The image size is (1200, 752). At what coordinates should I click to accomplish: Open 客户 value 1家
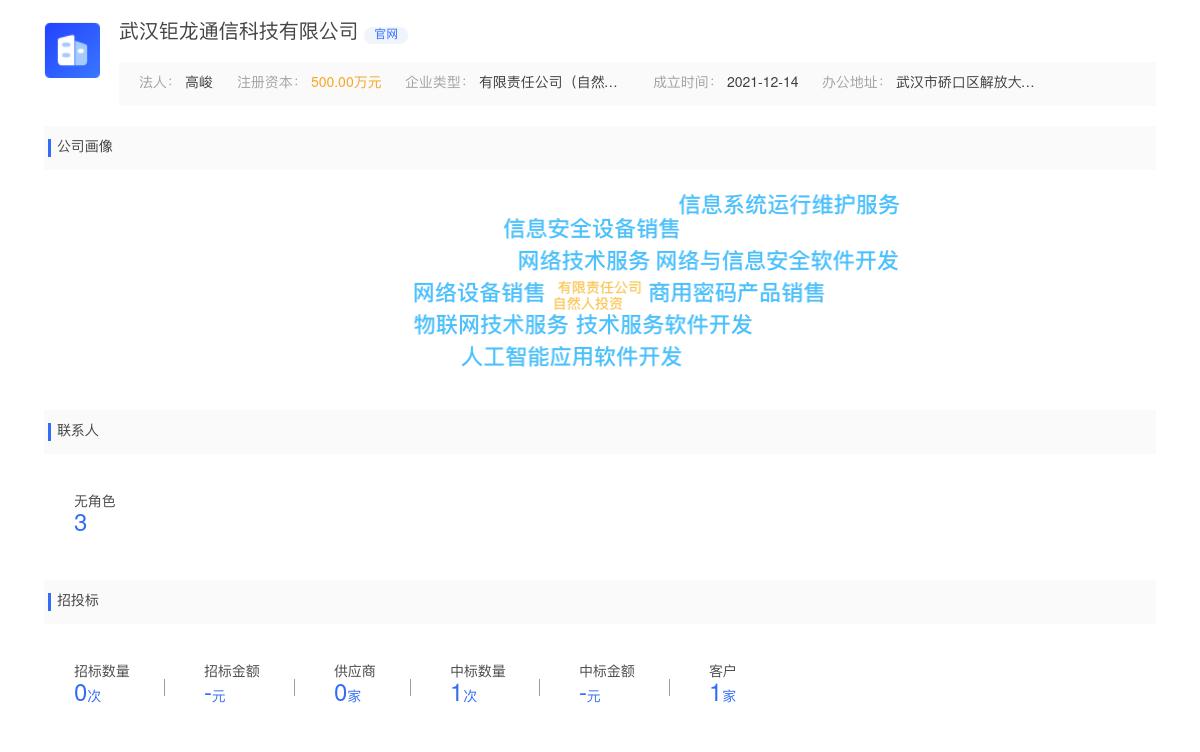coord(723,693)
